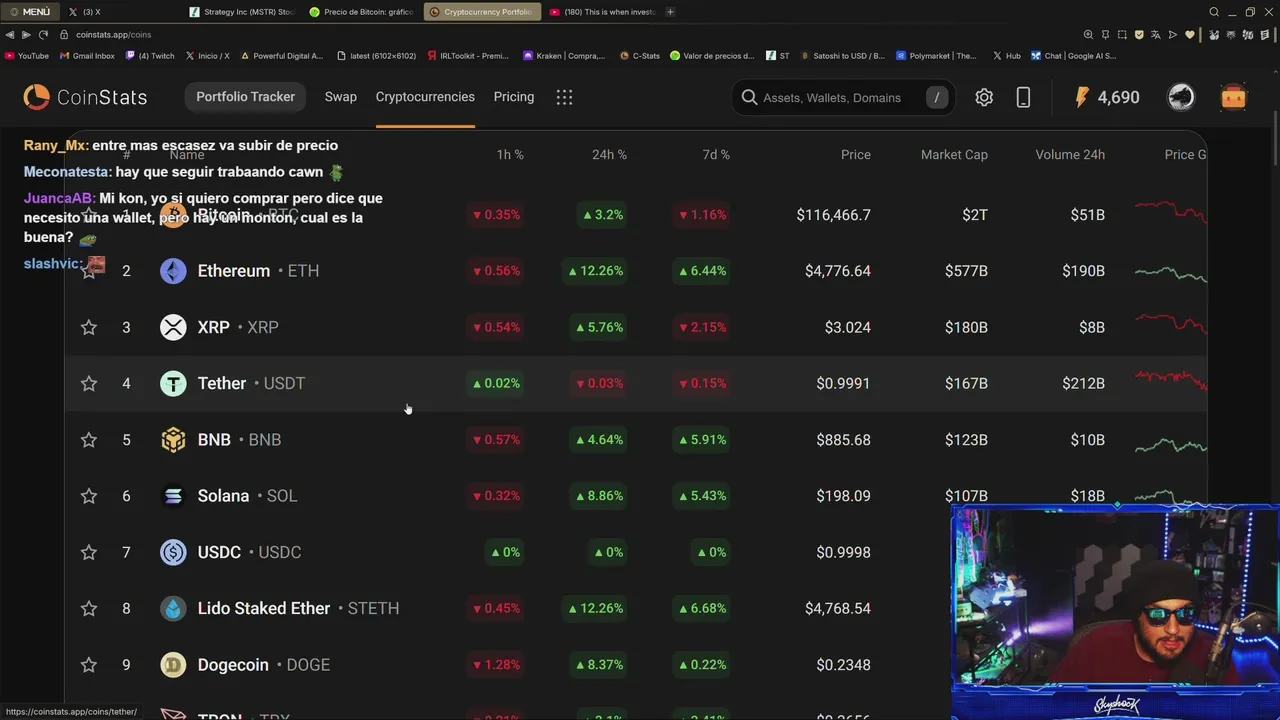The image size is (1280, 720).
Task: Open the Lido Staked Ether page link
Action: (x=298, y=608)
